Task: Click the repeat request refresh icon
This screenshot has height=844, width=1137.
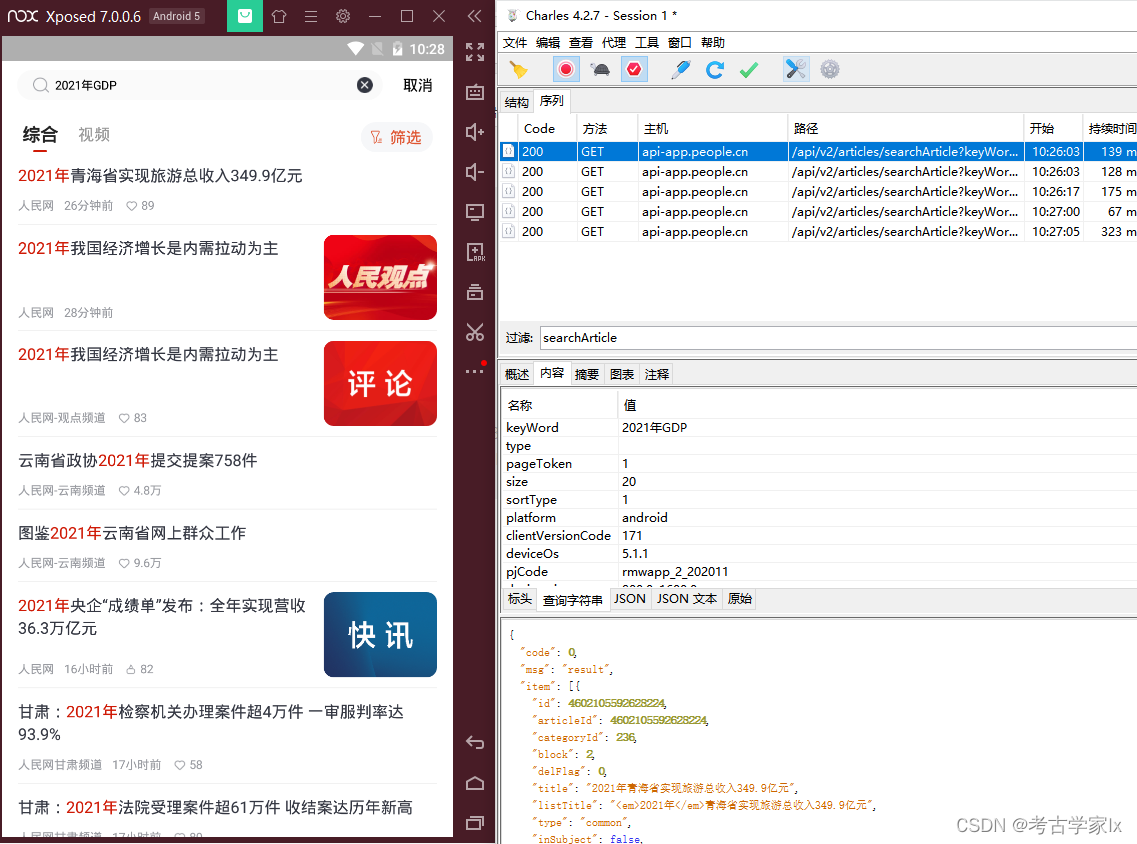Action: (715, 70)
